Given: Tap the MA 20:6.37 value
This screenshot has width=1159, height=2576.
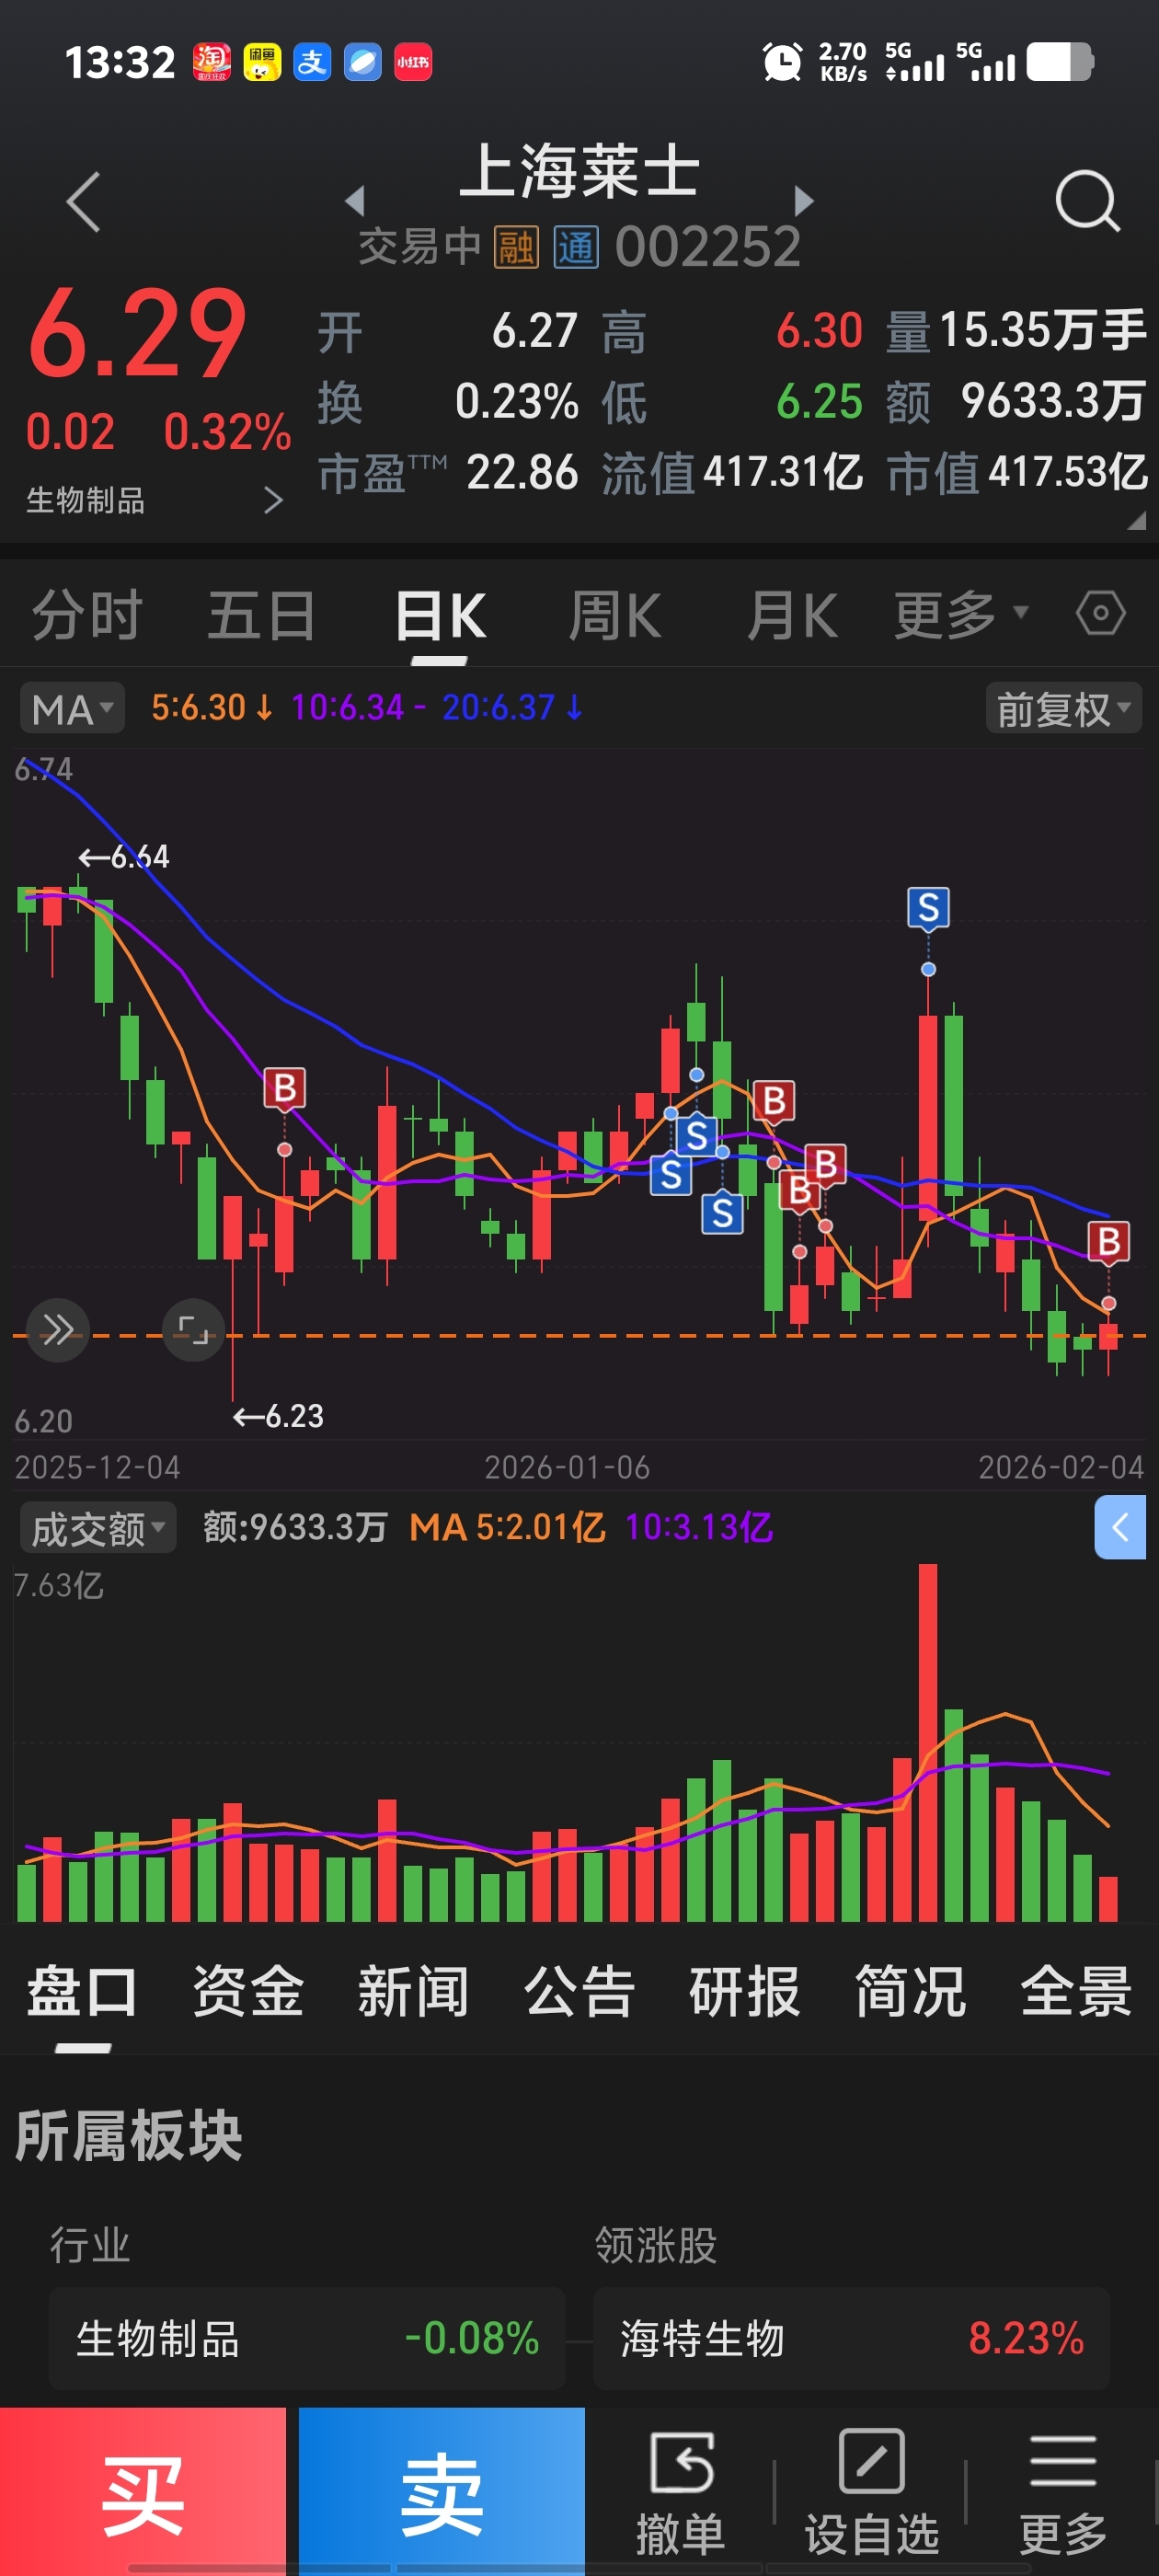Looking at the screenshot, I should pos(512,708).
